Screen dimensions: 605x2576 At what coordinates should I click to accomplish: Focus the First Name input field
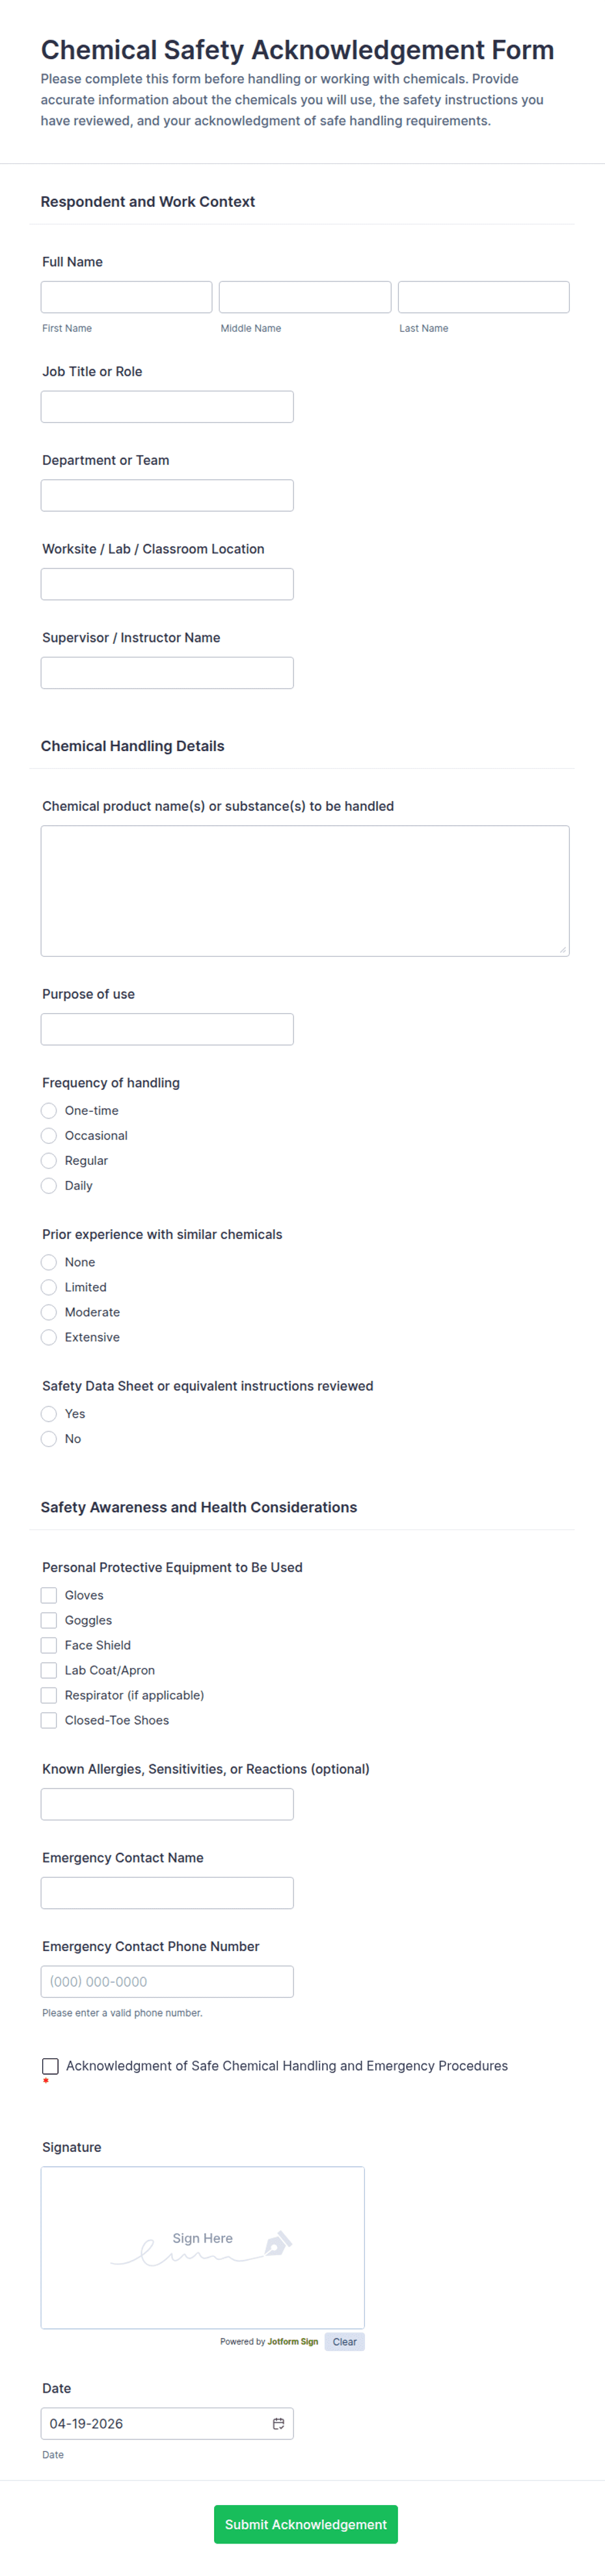click(x=127, y=297)
